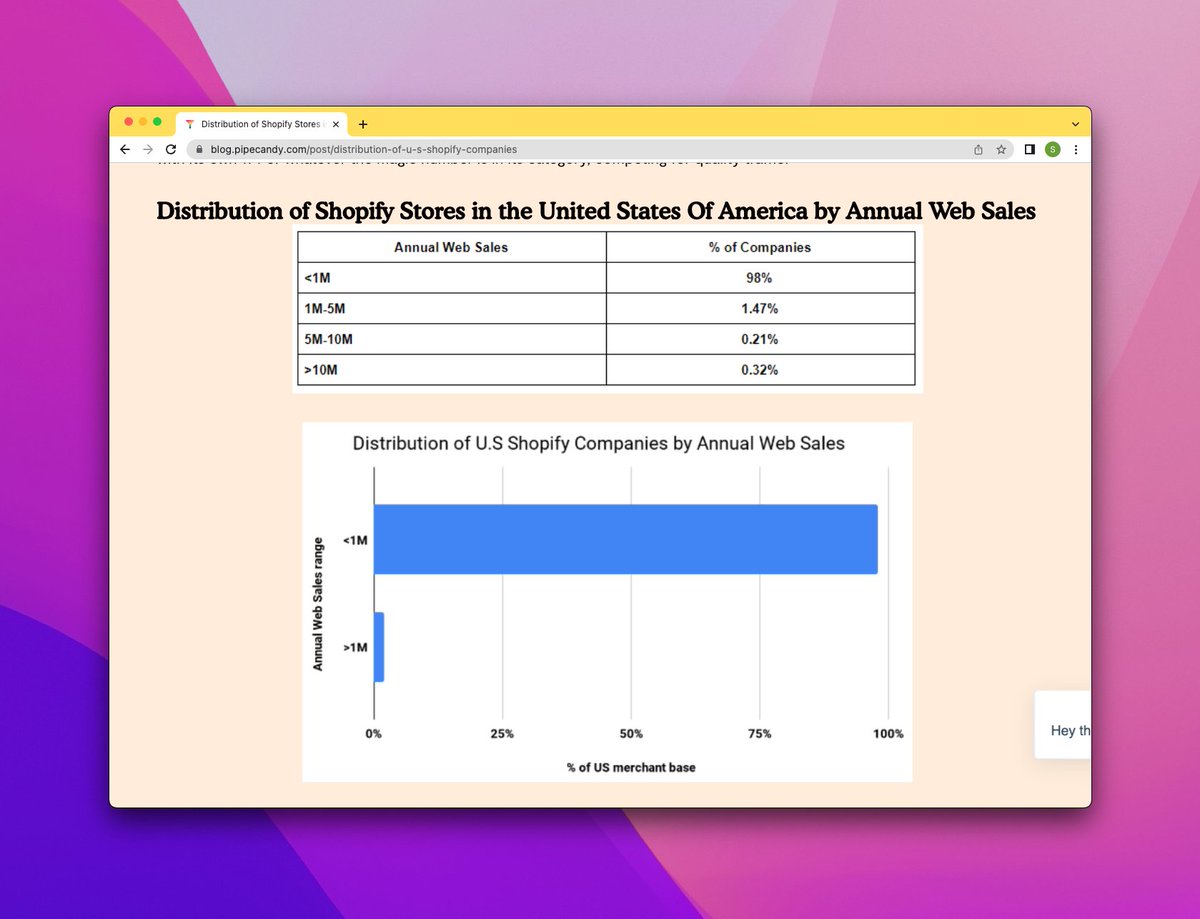Expand the tab search chevron
The width and height of the screenshot is (1200, 919).
point(1075,124)
